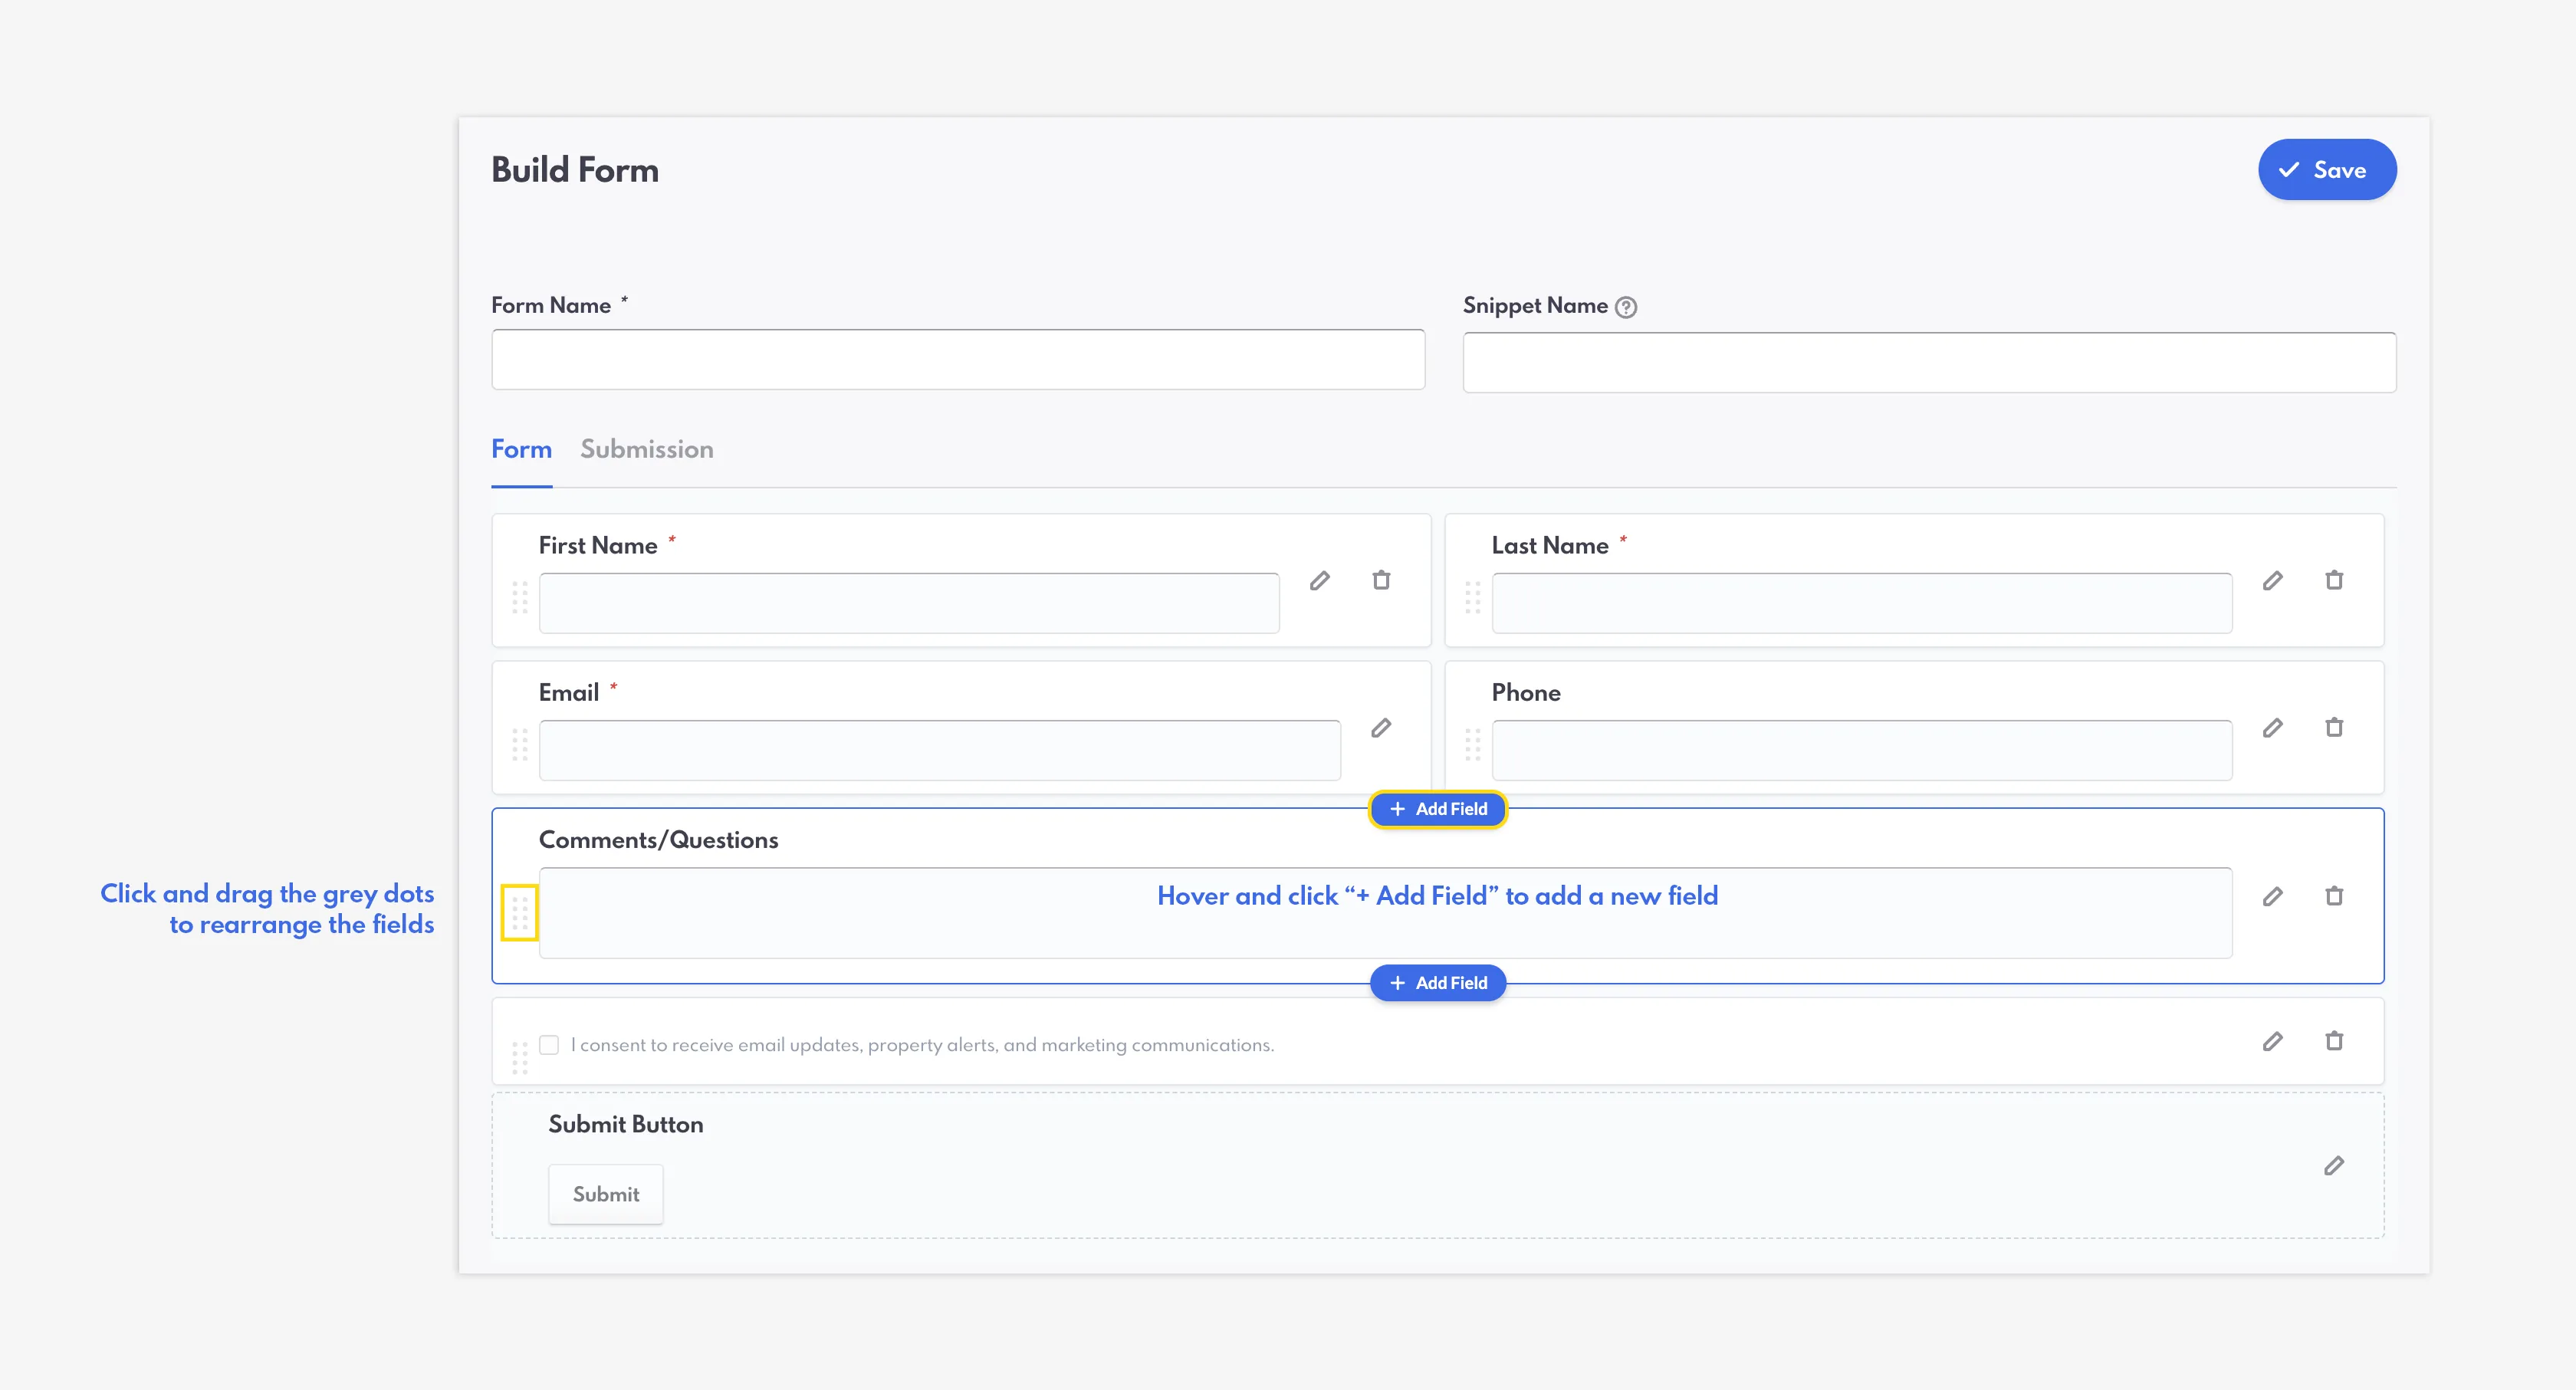The image size is (2576, 1390).
Task: Save the form with the Save button
Action: coord(2327,170)
